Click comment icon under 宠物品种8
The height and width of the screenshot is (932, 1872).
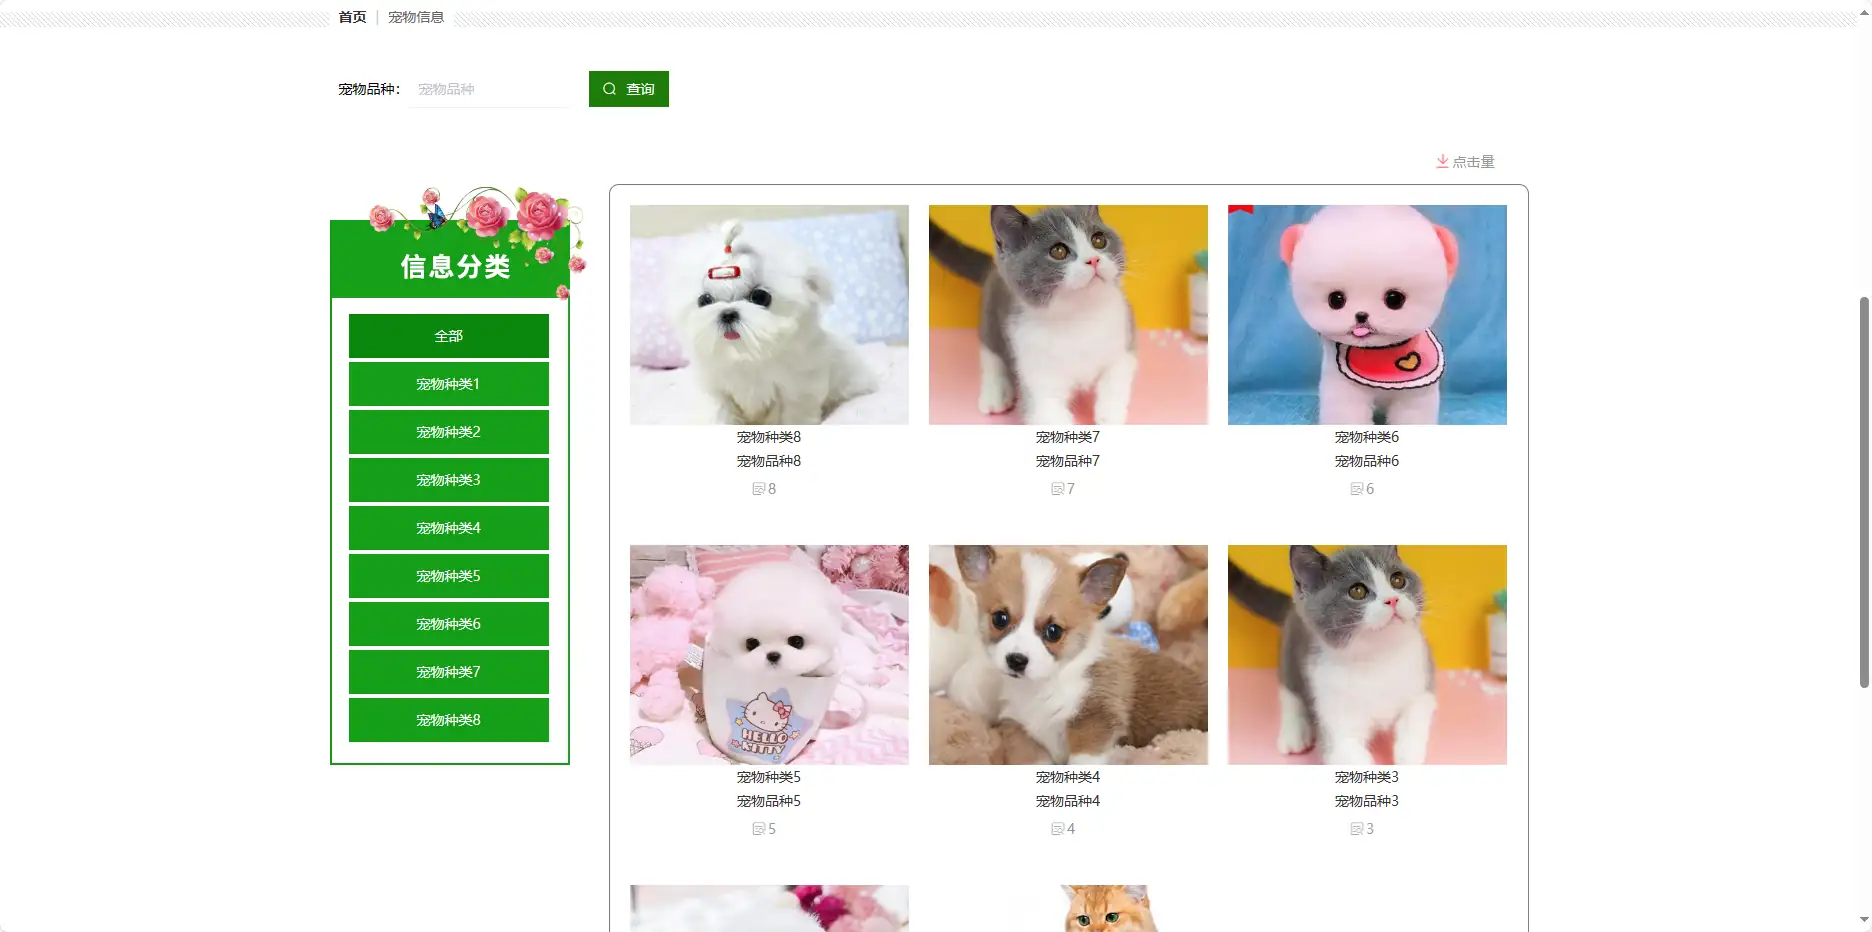click(x=758, y=489)
